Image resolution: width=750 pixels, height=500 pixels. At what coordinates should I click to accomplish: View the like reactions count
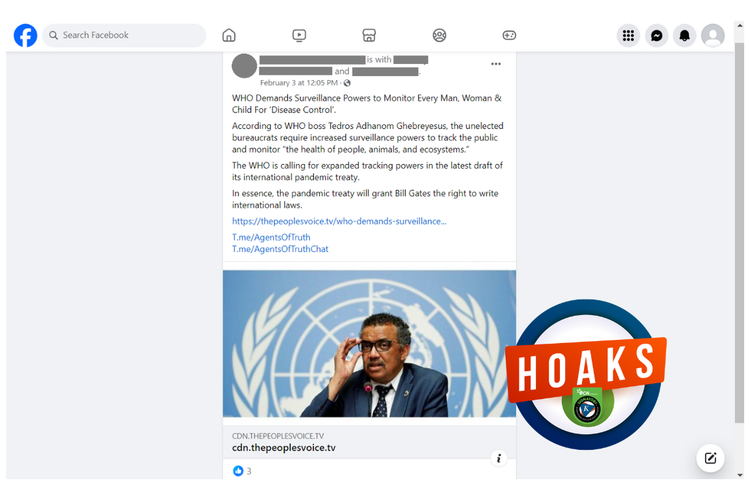243,471
